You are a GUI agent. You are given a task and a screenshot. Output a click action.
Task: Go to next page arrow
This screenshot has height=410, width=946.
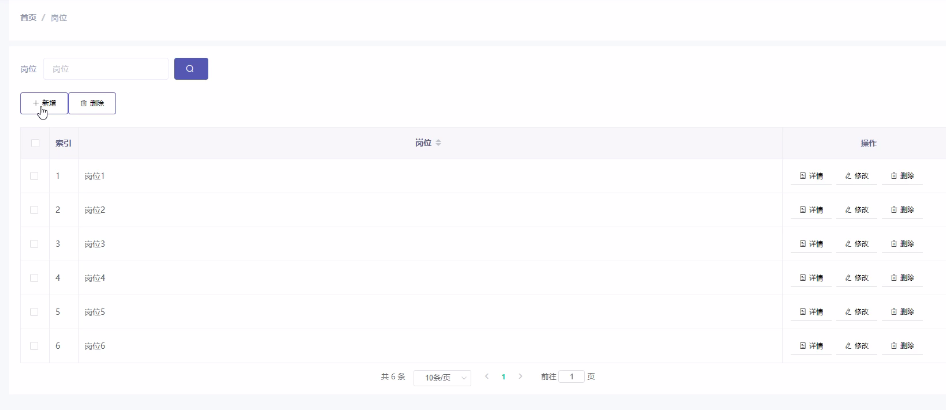[521, 377]
